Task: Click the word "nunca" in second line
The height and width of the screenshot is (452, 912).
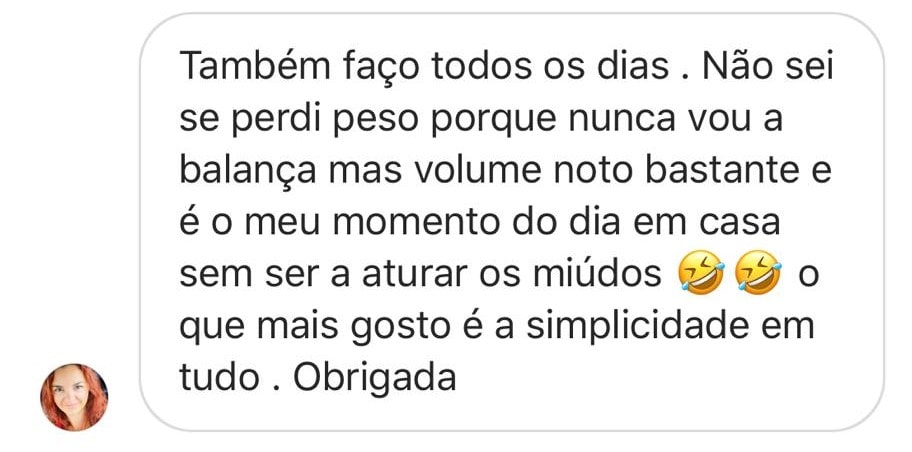Action: click(x=623, y=119)
